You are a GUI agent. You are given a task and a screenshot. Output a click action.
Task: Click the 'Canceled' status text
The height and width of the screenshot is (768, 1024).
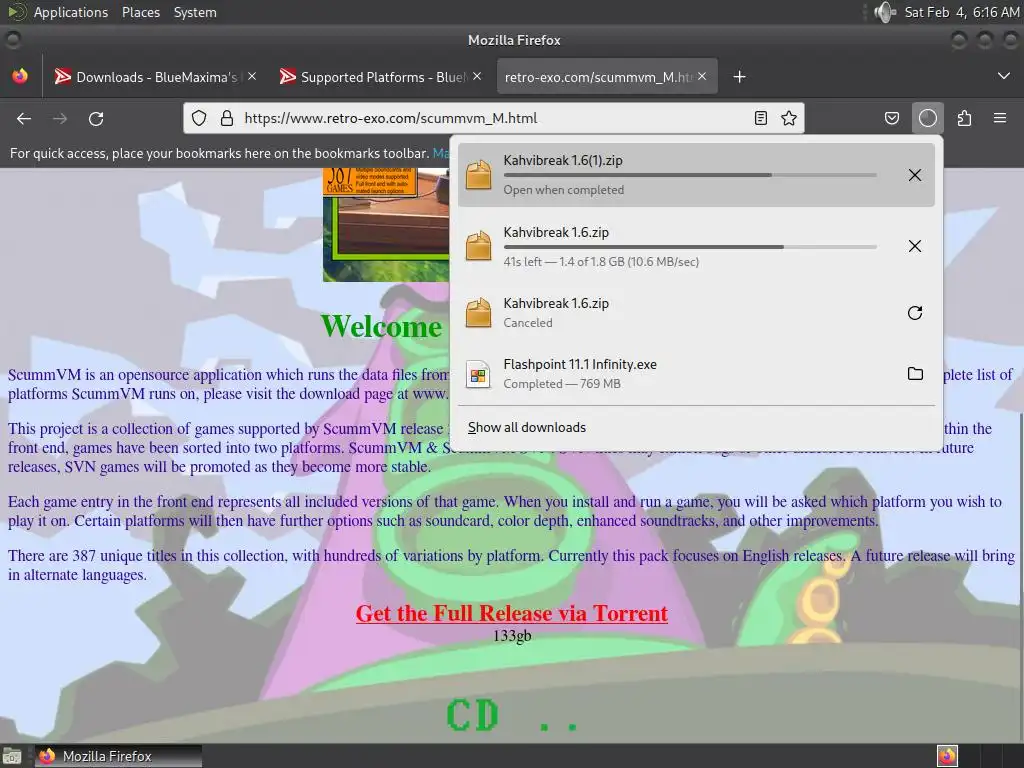(x=528, y=323)
